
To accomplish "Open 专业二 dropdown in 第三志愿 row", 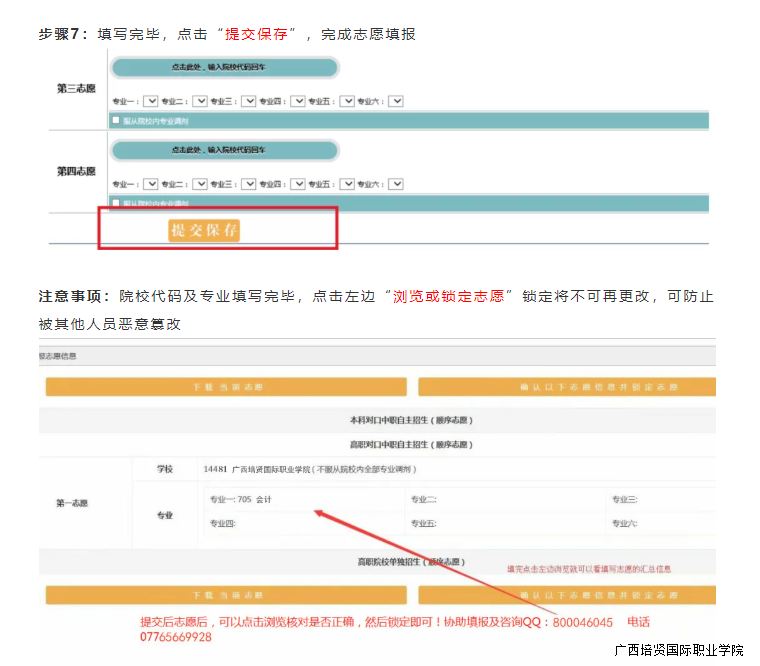I will tap(200, 101).
